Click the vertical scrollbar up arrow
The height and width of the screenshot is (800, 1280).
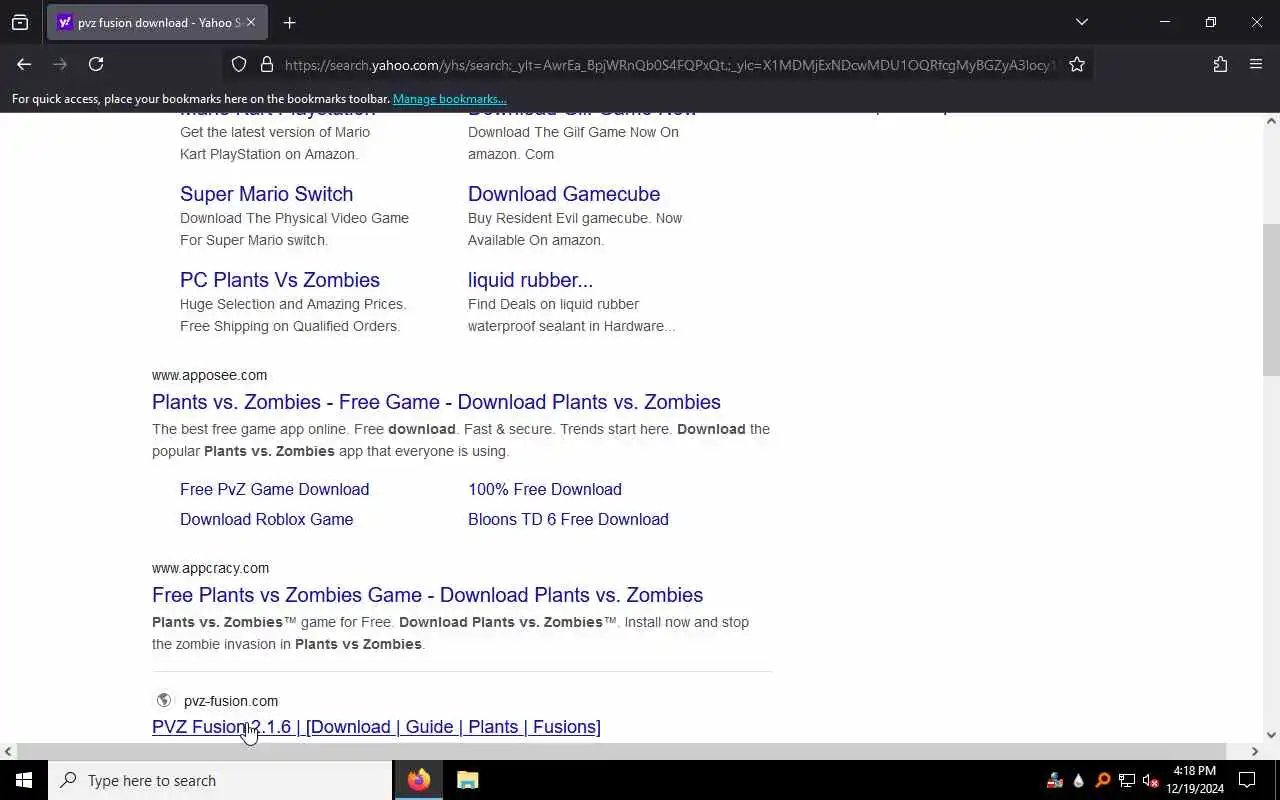pyautogui.click(x=1271, y=121)
